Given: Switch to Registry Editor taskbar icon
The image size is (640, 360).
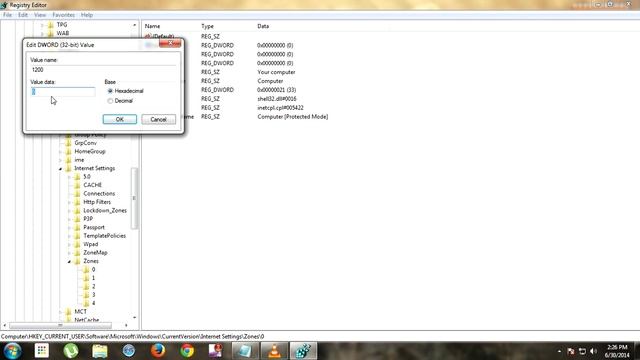Looking at the screenshot, I should coord(303,351).
